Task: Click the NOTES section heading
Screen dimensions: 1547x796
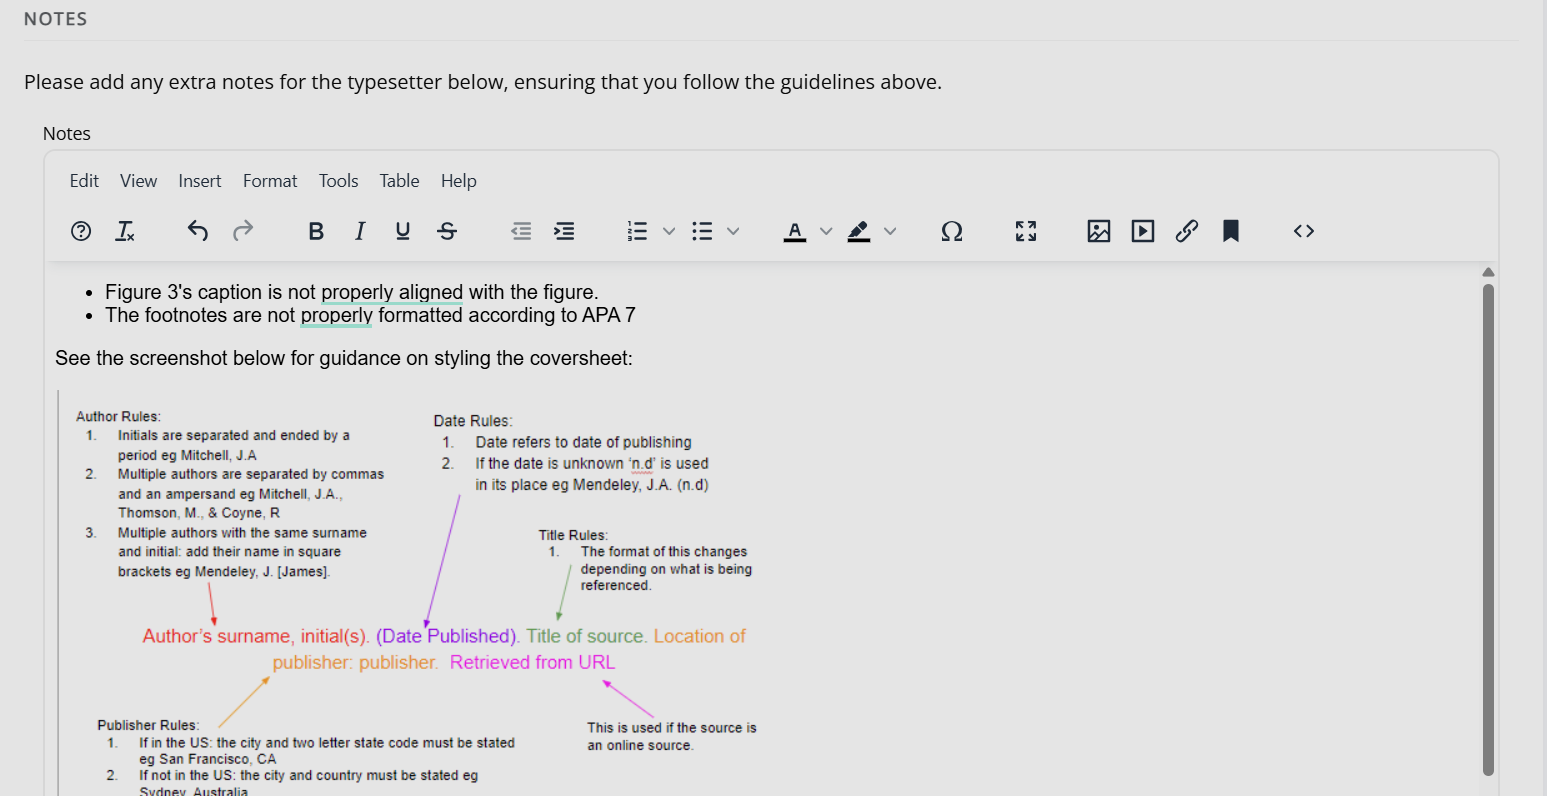Action: click(56, 19)
